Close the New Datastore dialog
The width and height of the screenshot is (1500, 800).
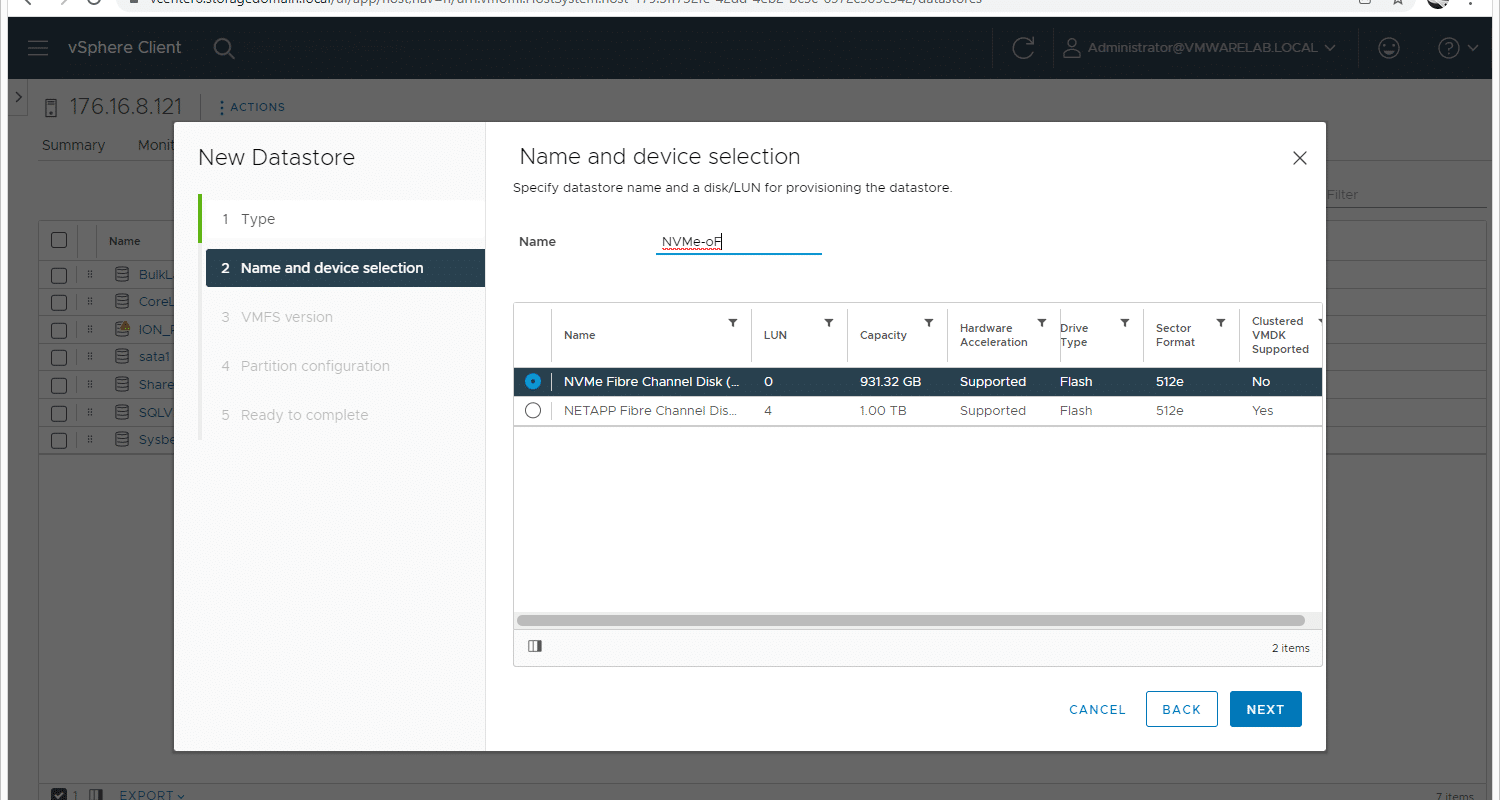pyautogui.click(x=1299, y=158)
